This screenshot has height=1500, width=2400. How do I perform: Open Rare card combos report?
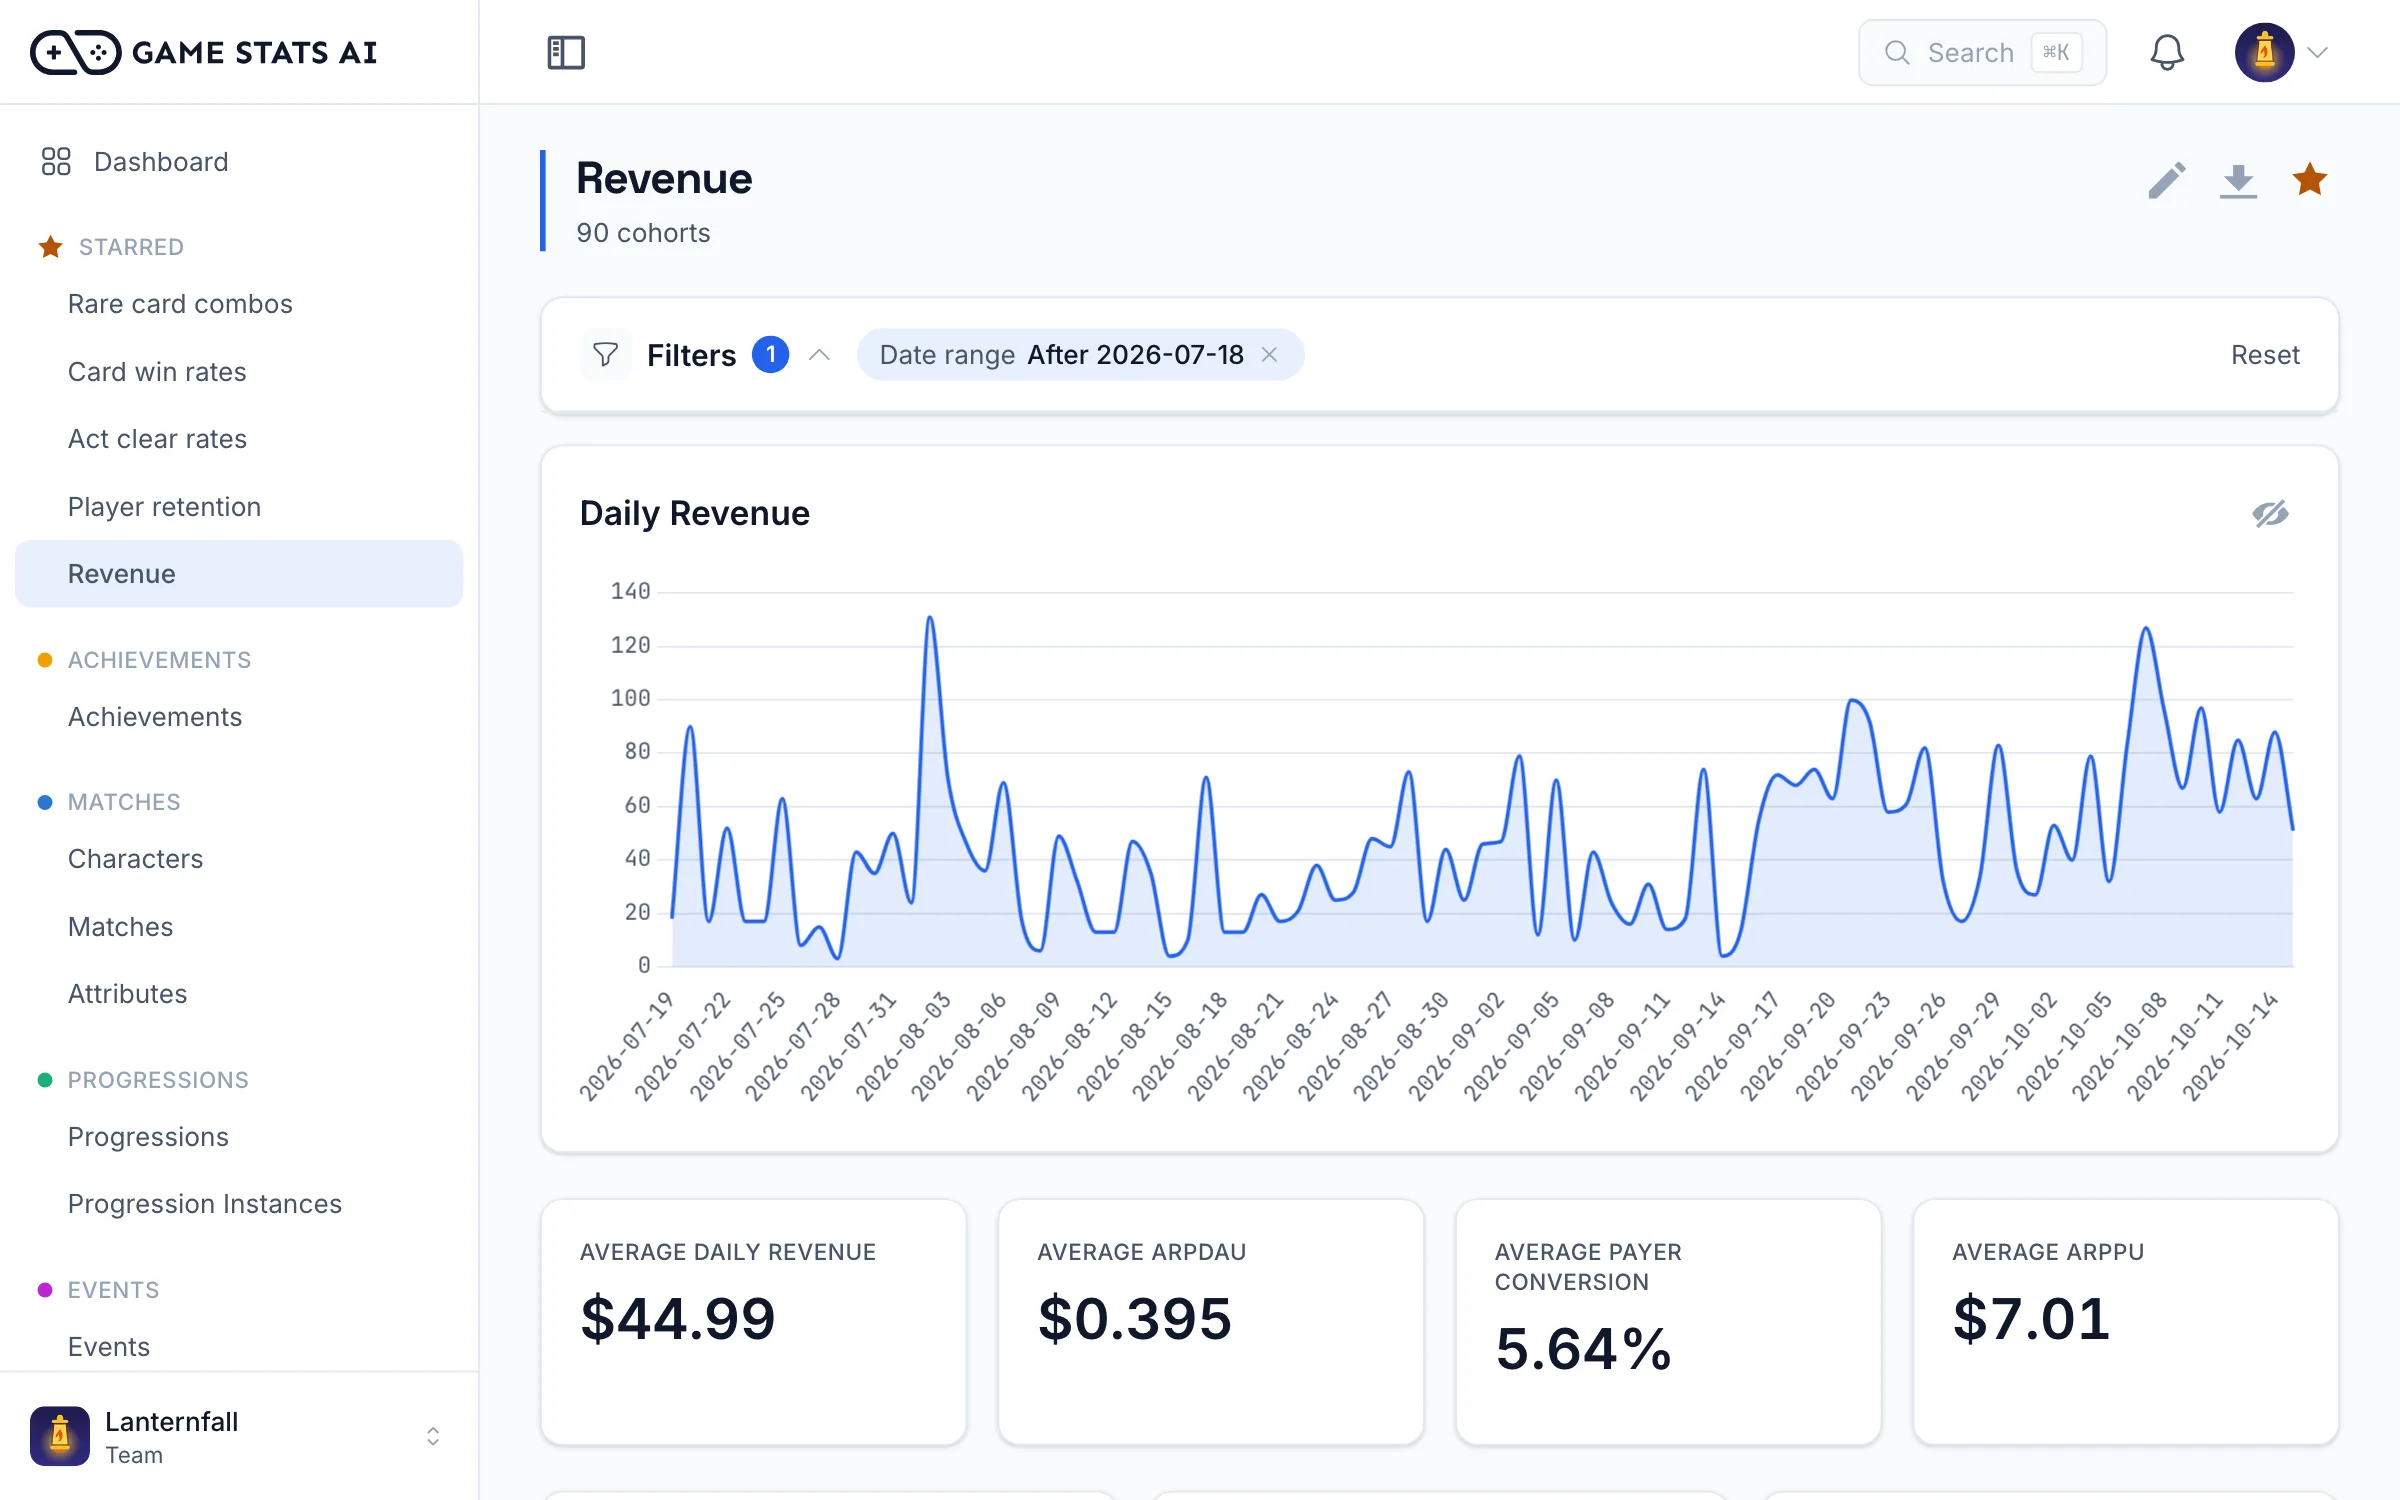click(x=239, y=304)
